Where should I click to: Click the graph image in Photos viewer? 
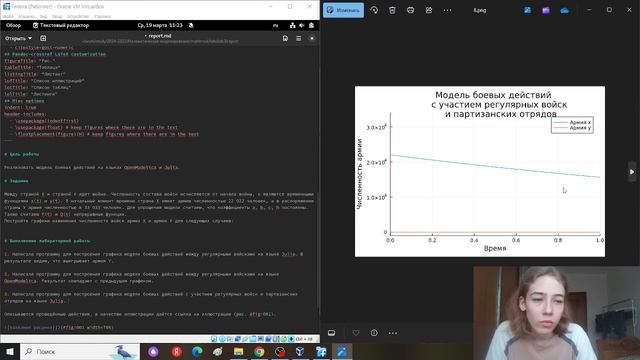coord(480,171)
